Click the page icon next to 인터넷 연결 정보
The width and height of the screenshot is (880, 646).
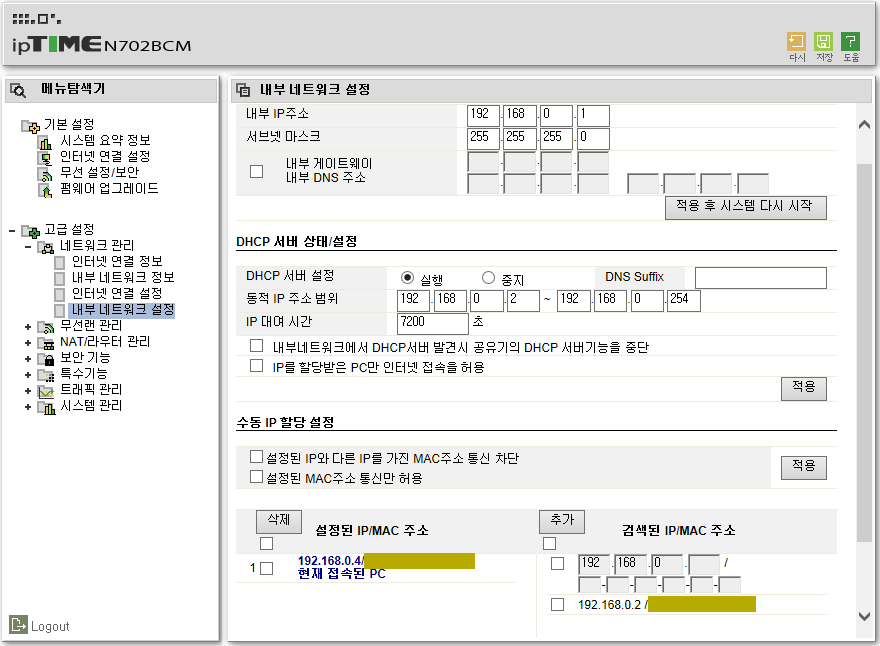(59, 263)
